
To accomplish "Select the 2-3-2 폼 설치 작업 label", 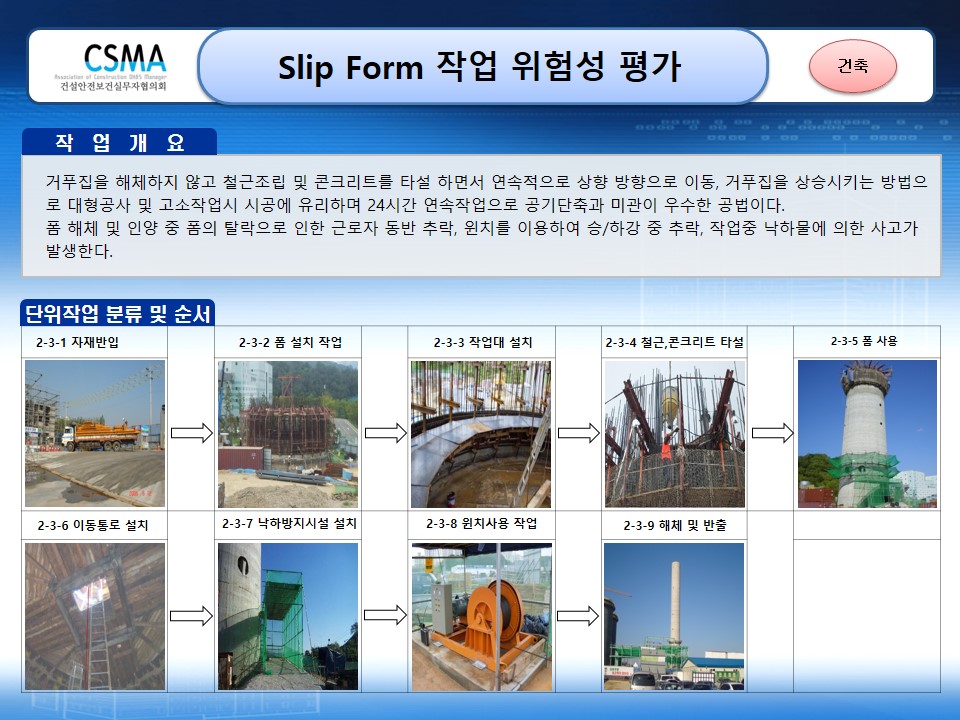I will pos(290,342).
